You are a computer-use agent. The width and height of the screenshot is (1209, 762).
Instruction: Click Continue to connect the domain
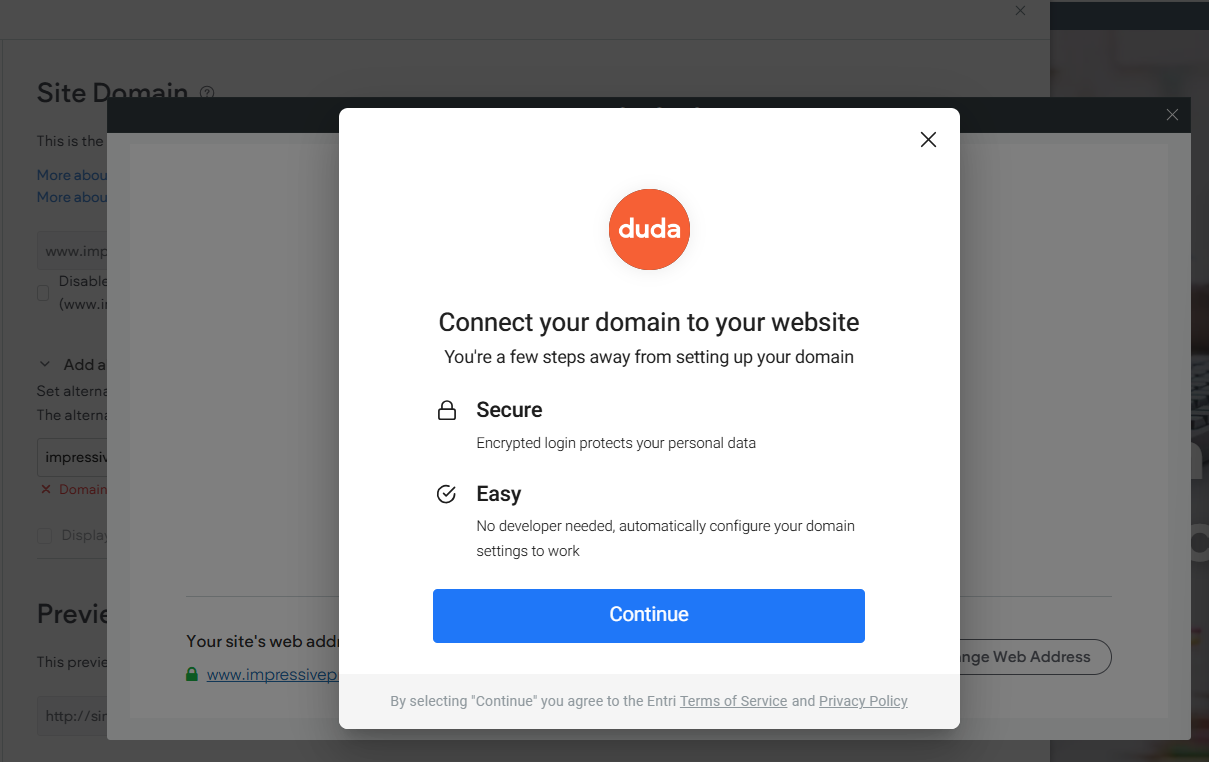point(649,615)
